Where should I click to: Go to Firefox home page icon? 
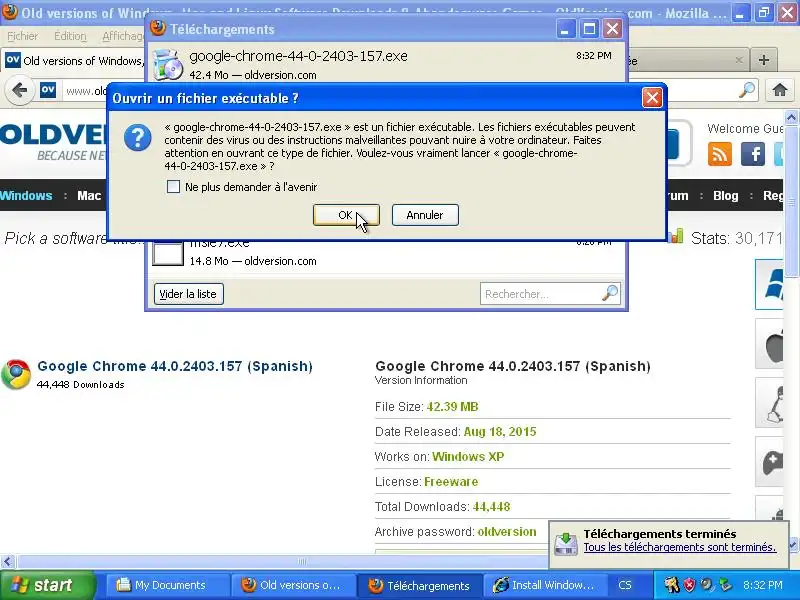[780, 90]
